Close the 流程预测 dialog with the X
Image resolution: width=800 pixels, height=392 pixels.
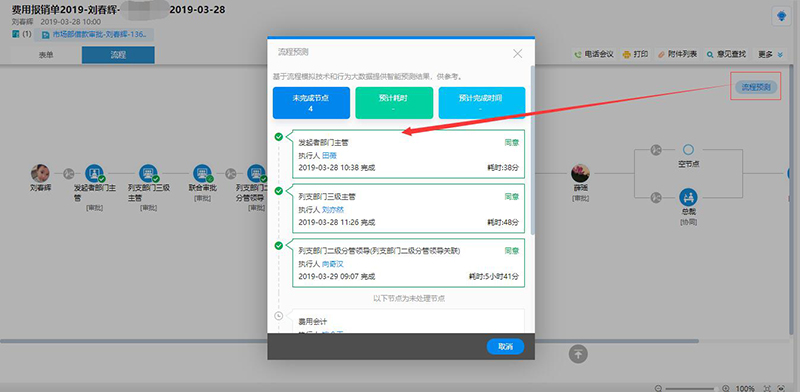(x=517, y=53)
